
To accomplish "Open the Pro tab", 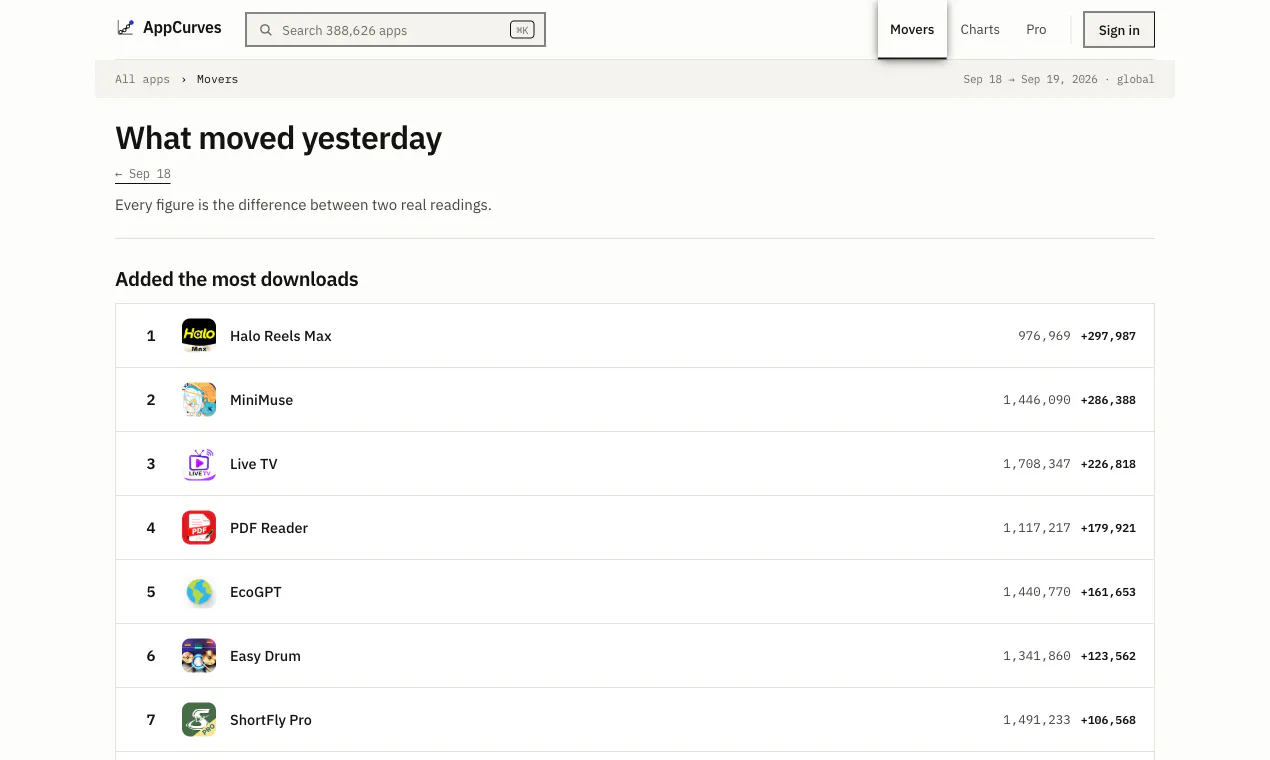I will [x=1036, y=29].
